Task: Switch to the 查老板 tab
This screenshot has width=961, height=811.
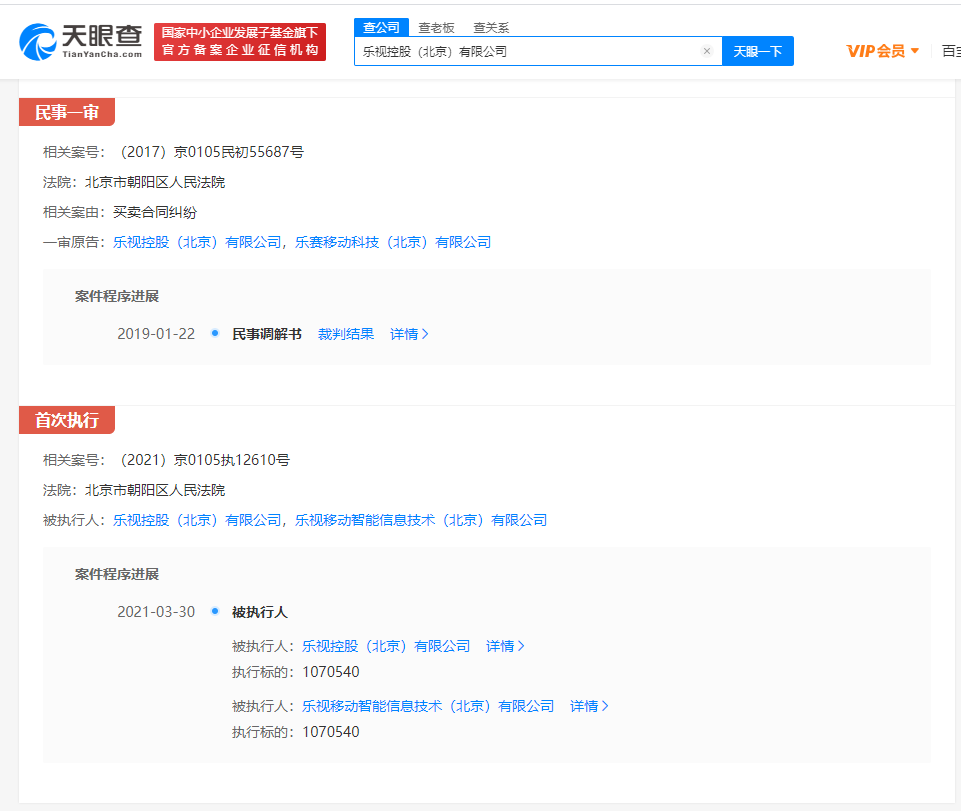Action: pos(436,28)
